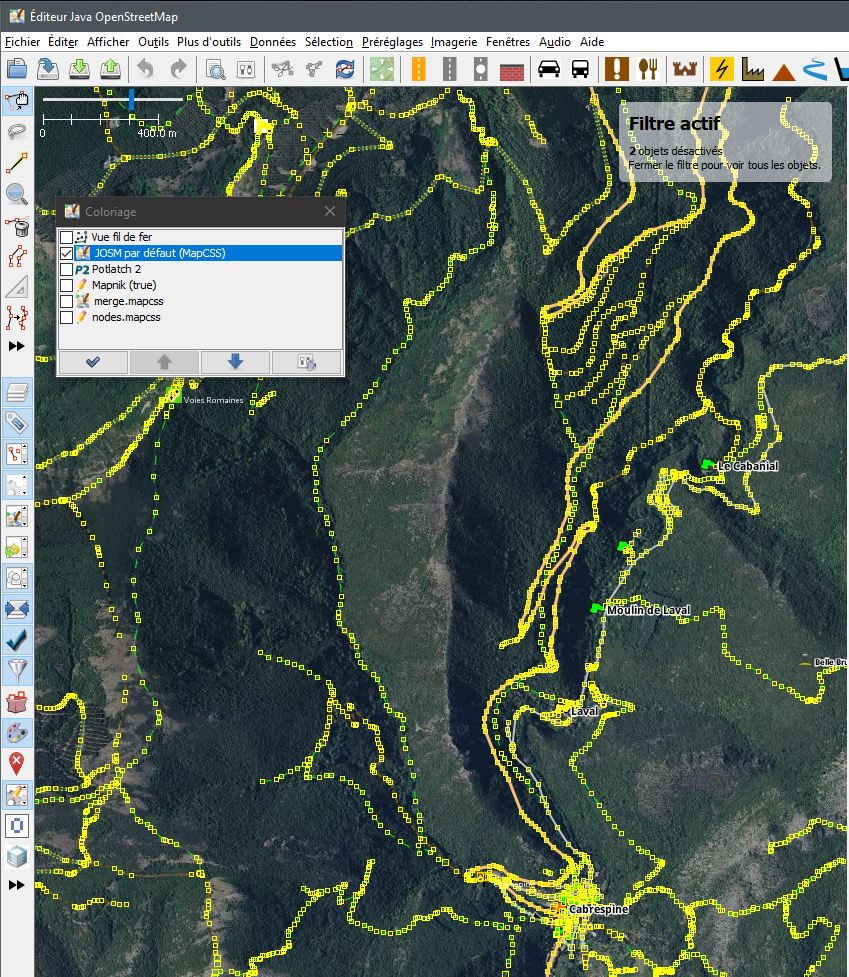Open the preferences toolbar icon
This screenshot has height=977, width=849.
coord(246,69)
